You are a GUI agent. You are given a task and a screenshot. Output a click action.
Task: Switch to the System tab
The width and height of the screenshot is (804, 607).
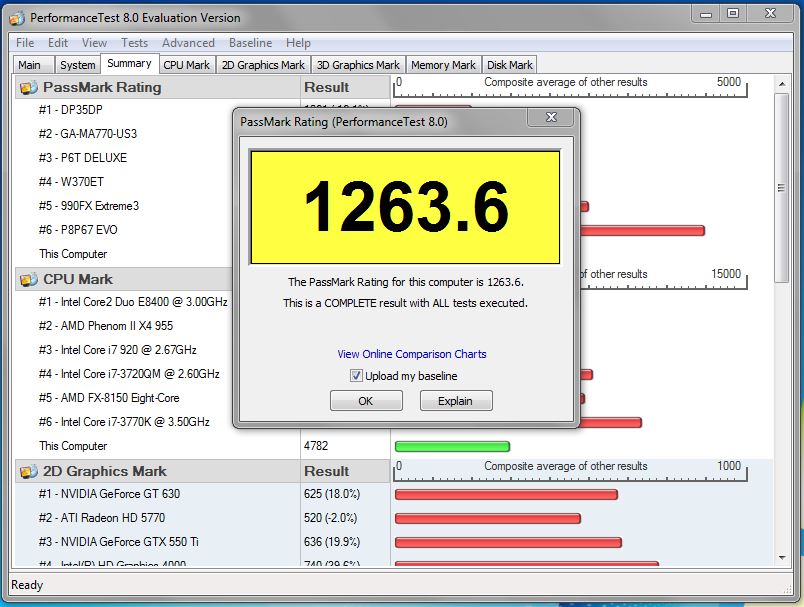point(77,65)
